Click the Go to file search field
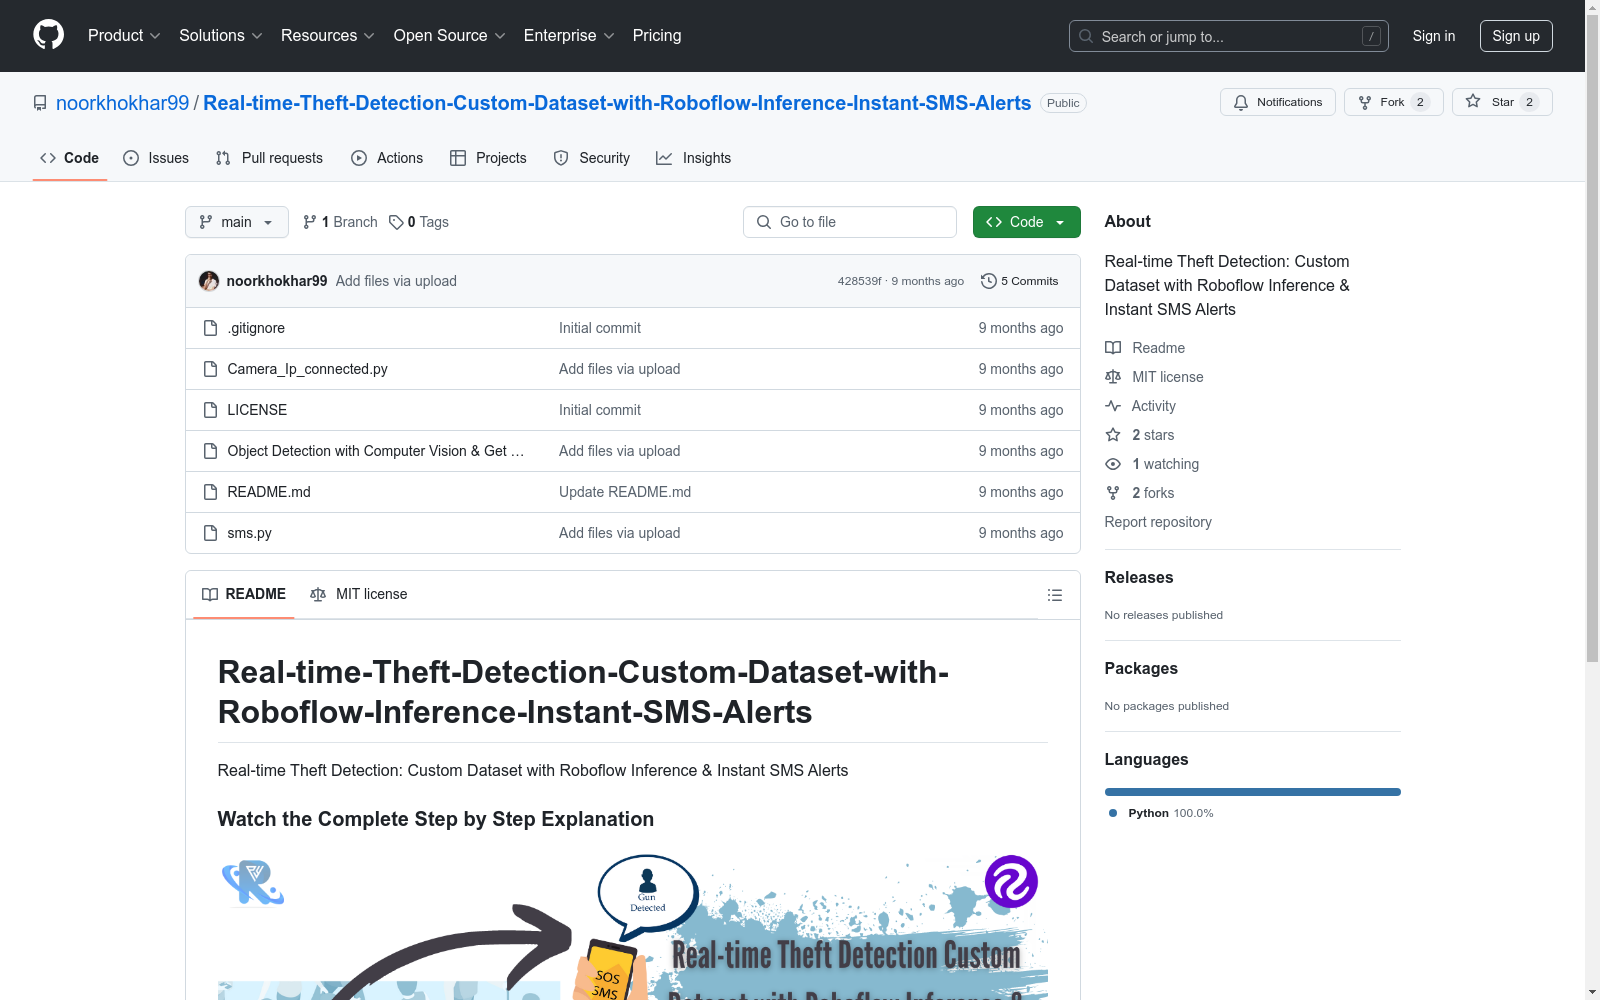 (850, 222)
